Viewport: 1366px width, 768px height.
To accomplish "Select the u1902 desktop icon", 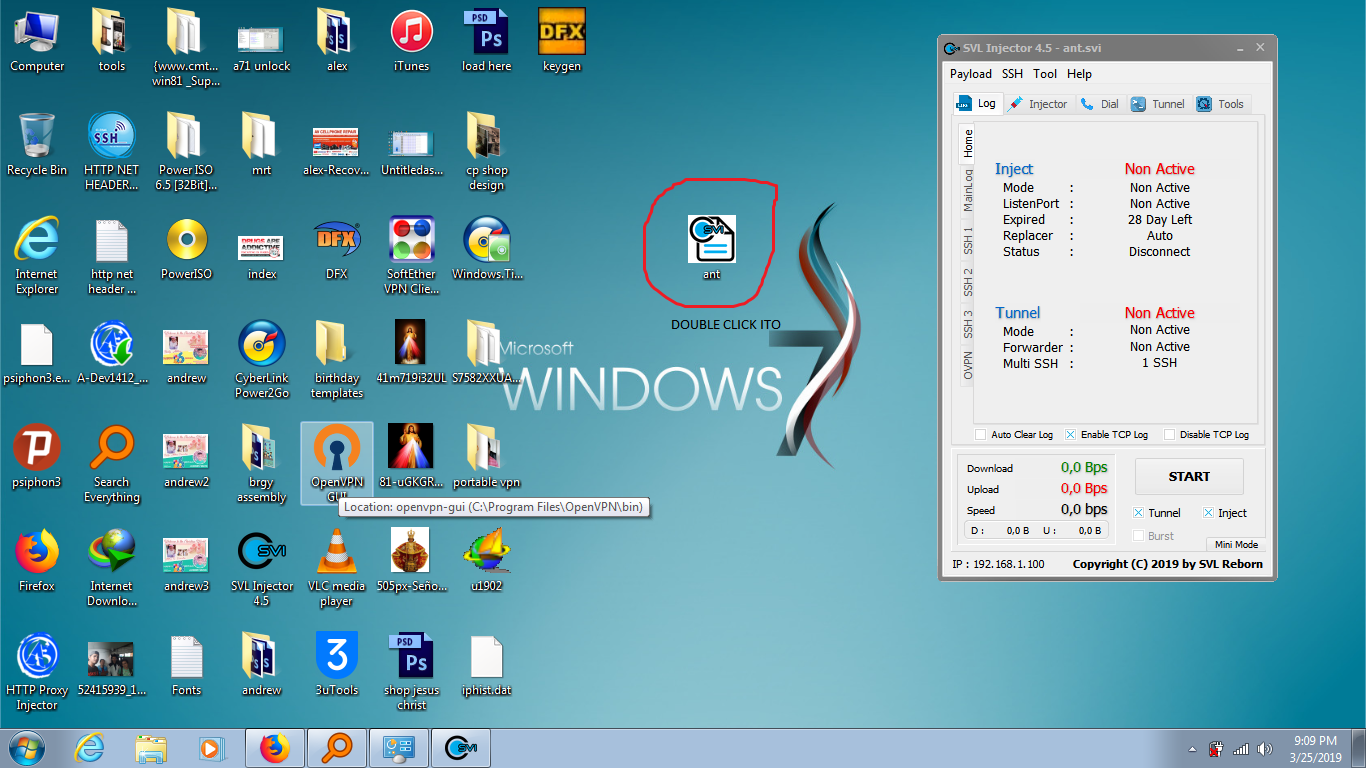I will (487, 551).
